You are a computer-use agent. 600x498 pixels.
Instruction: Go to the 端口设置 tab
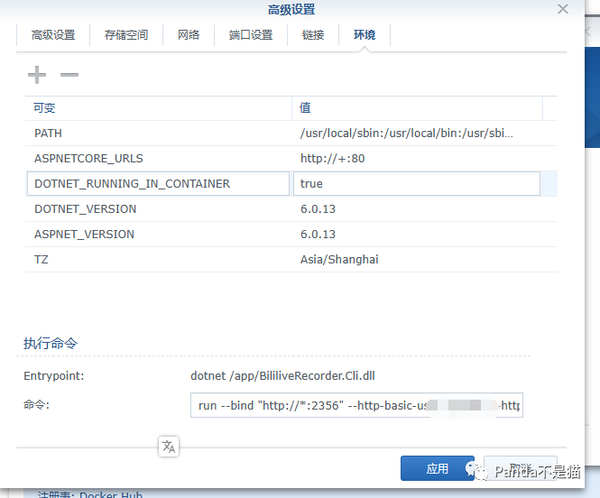click(x=251, y=35)
